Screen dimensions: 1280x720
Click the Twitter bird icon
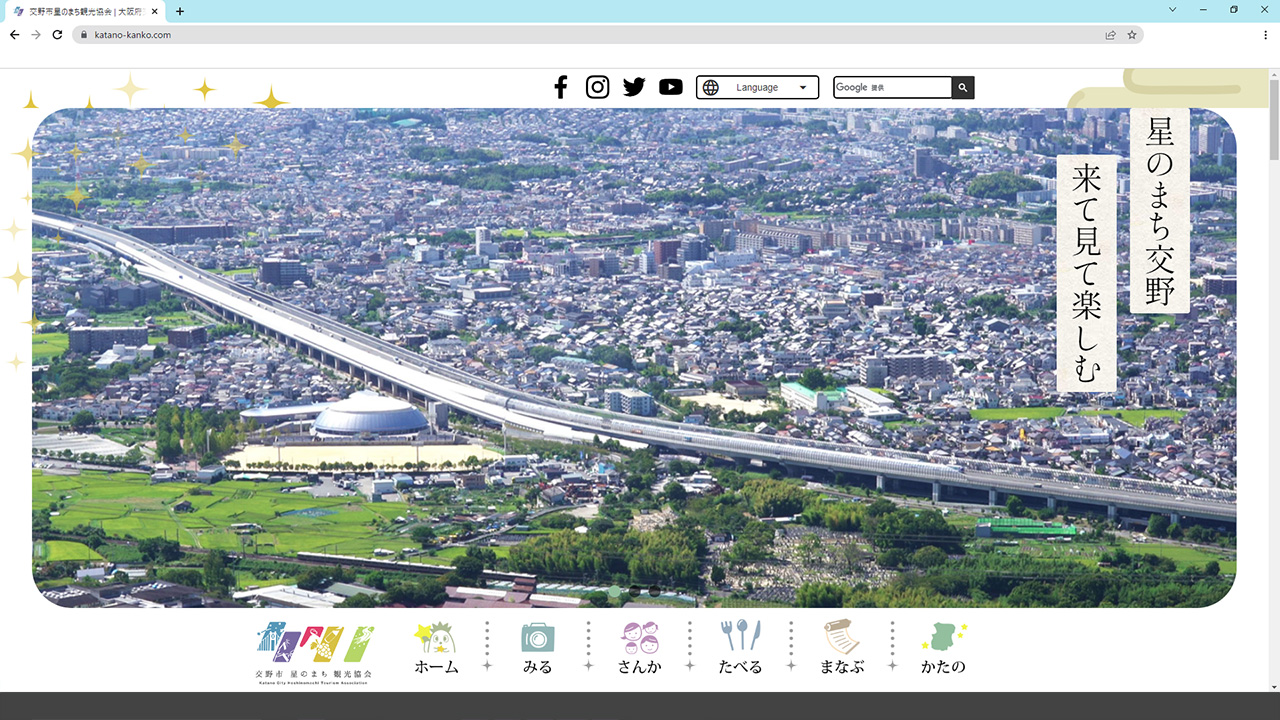coord(634,87)
